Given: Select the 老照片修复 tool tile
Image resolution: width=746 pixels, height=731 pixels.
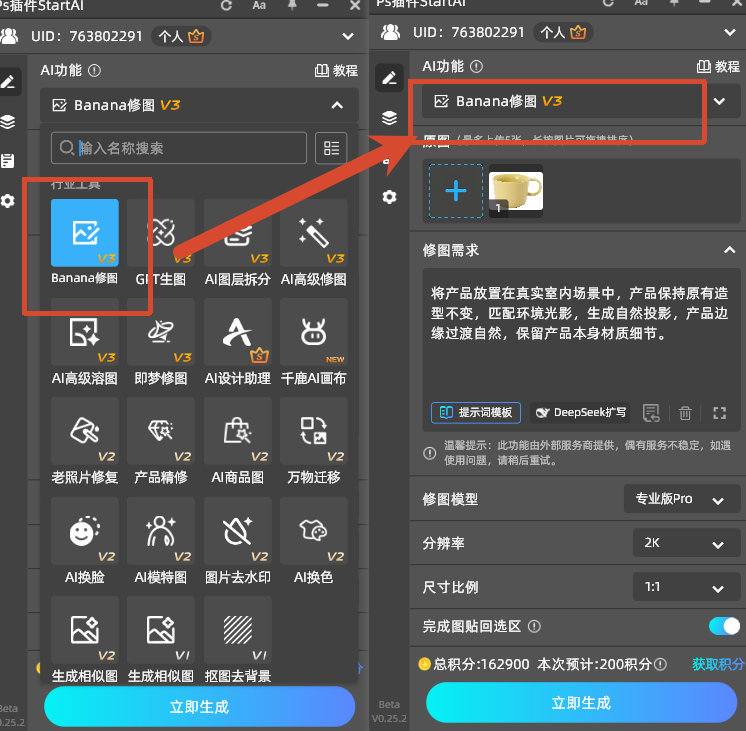Looking at the screenshot, I should [x=85, y=431].
